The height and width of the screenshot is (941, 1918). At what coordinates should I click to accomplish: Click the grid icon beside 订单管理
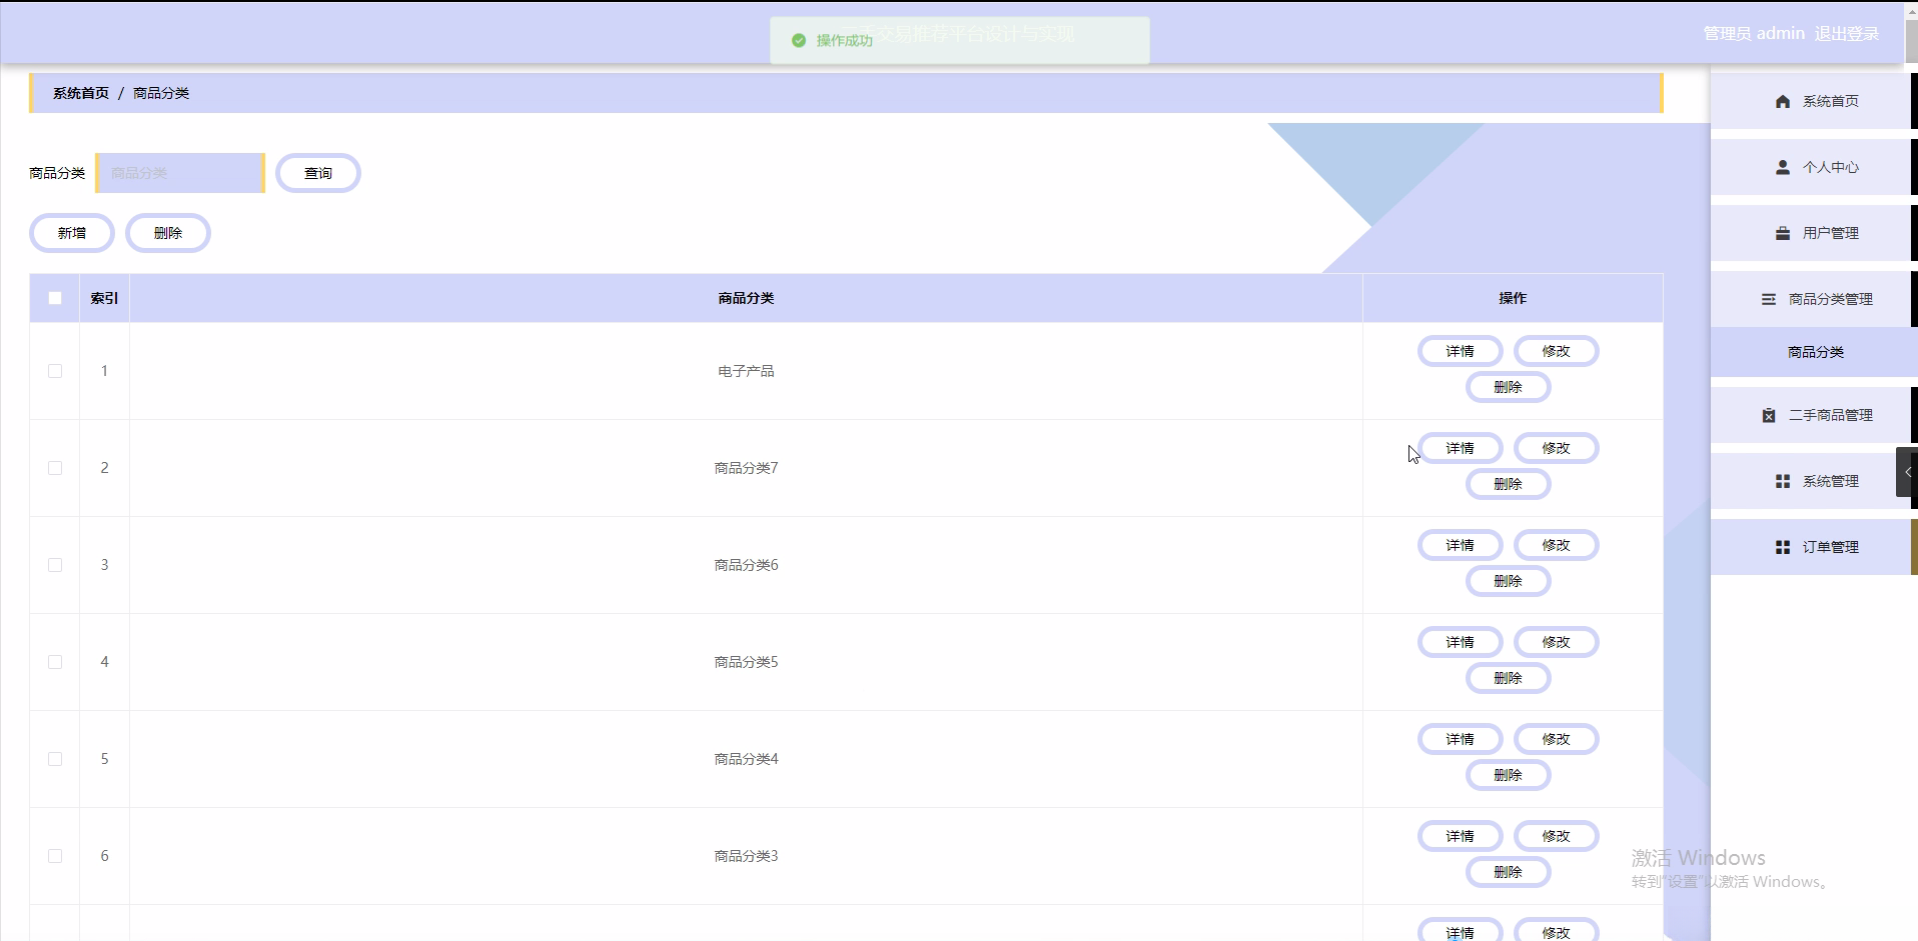pyautogui.click(x=1782, y=547)
